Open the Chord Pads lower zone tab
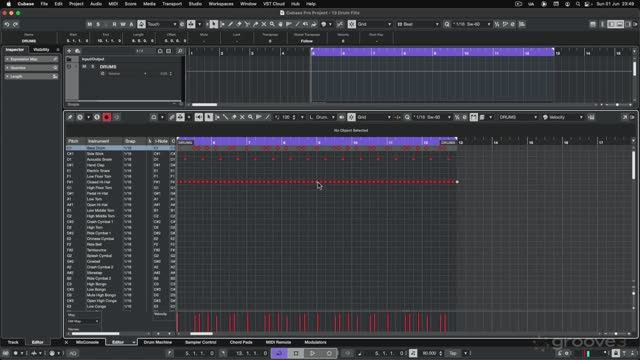This screenshot has height=360, width=640. coord(241,342)
